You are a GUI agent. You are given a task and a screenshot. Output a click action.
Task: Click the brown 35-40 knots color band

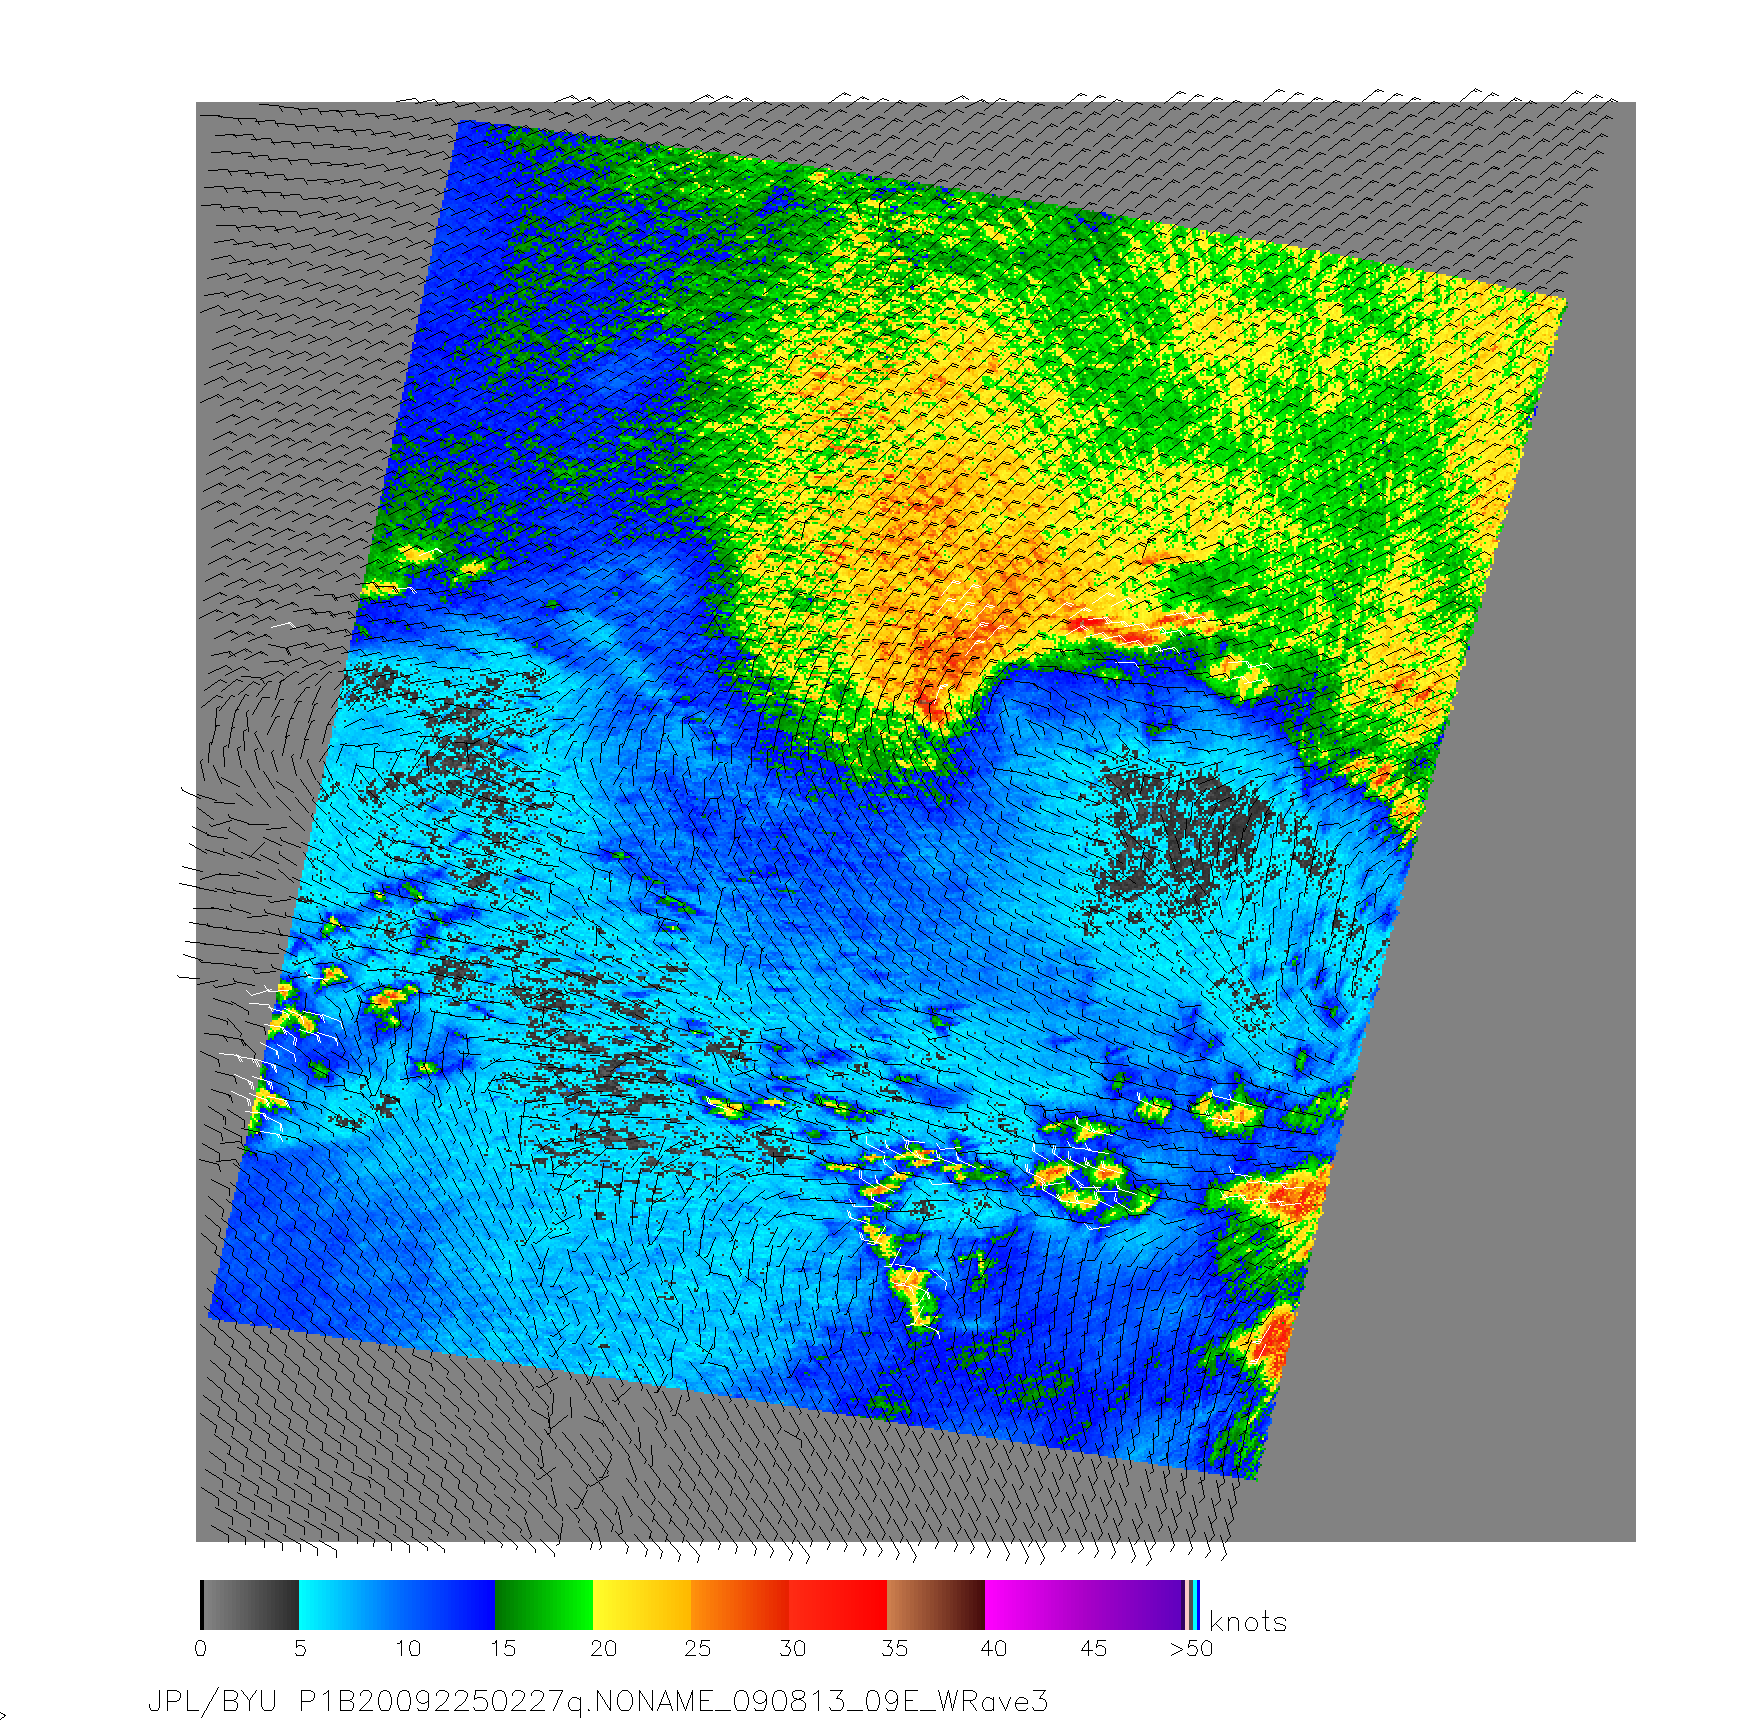pos(936,1605)
